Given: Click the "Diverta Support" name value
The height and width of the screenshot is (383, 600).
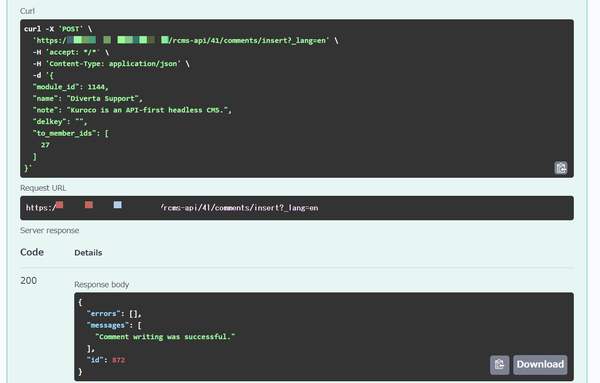Looking at the screenshot, I should 103,98.
